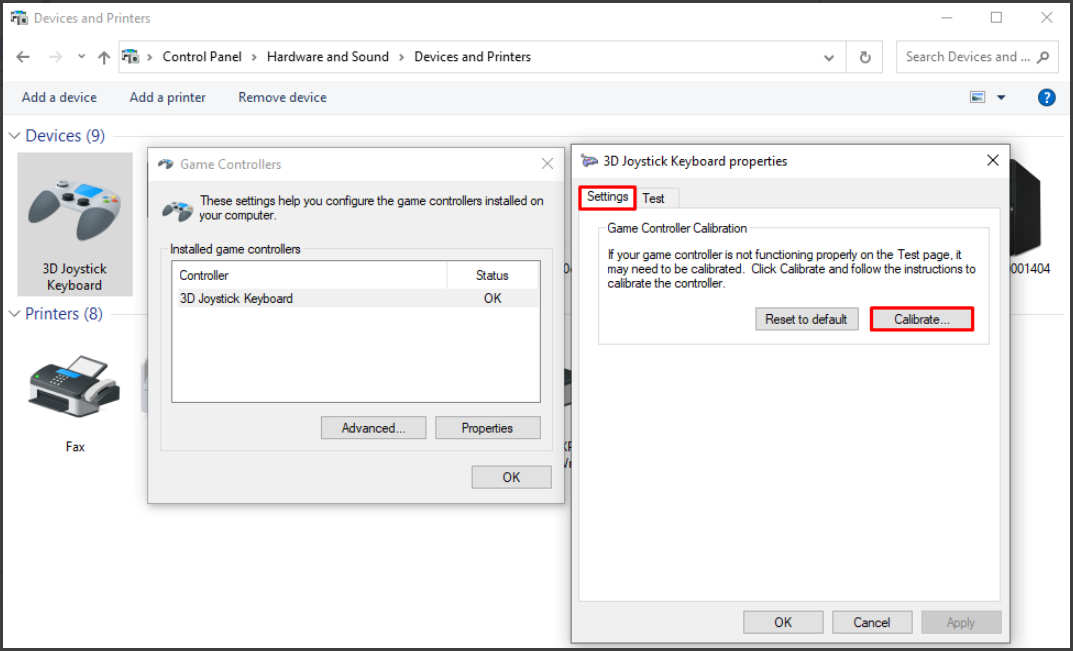Click Calibrate to calibrate the controller

(x=920, y=319)
